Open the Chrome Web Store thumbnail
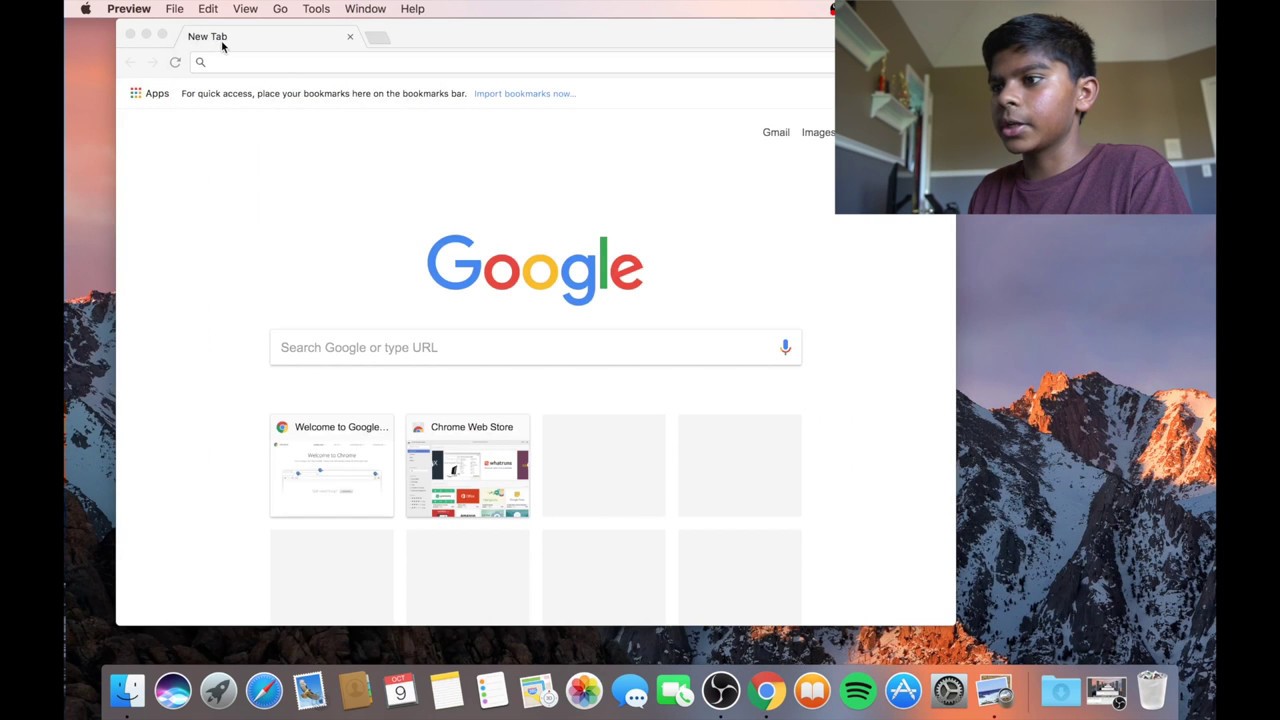The image size is (1280, 720). 468,466
